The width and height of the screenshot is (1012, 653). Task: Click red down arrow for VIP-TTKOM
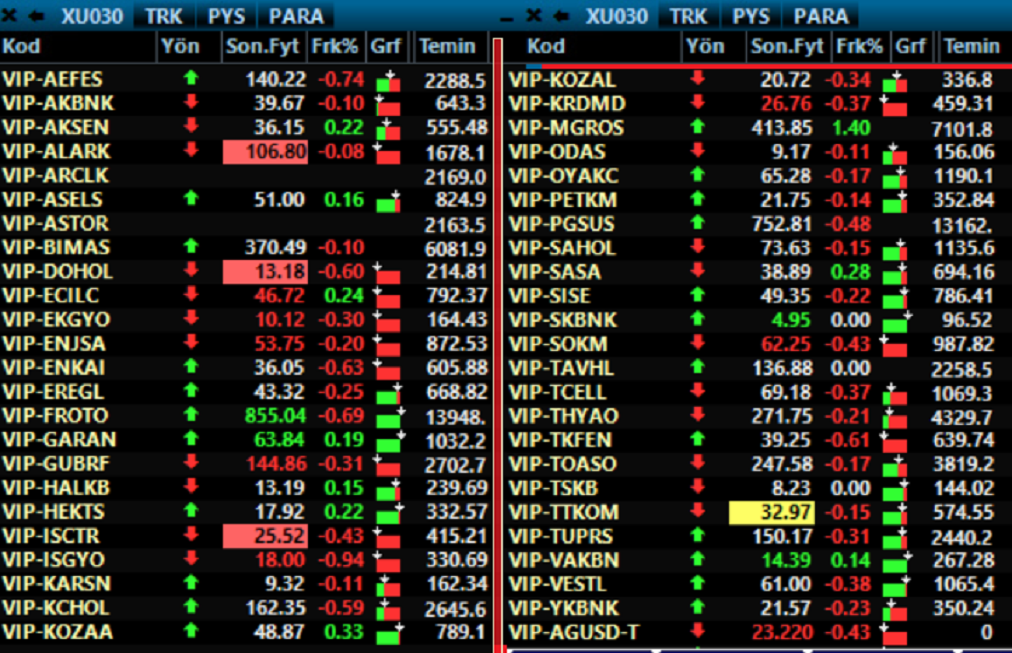[x=697, y=512]
